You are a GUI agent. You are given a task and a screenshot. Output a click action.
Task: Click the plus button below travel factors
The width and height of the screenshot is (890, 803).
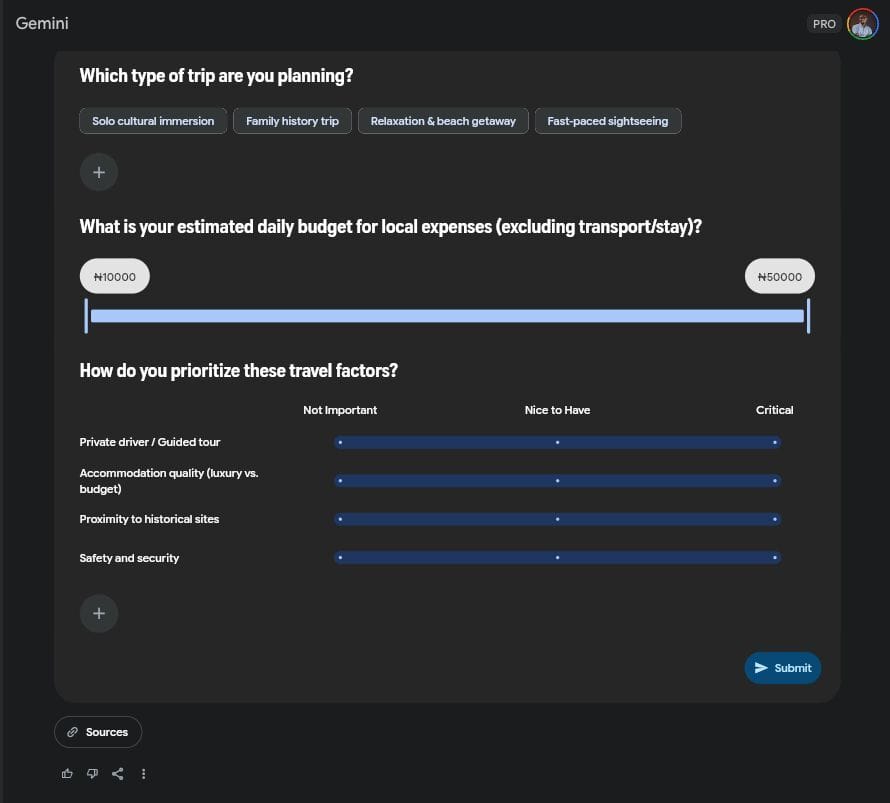99,613
